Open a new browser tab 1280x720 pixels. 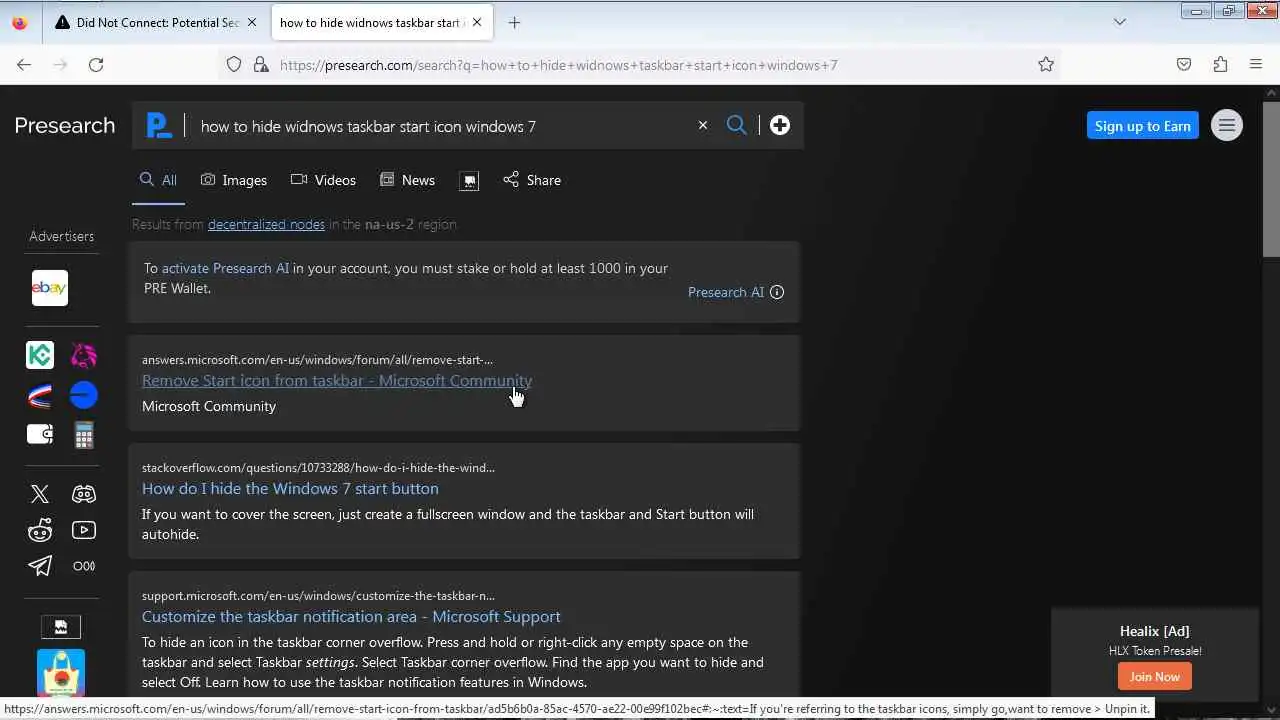(x=514, y=22)
